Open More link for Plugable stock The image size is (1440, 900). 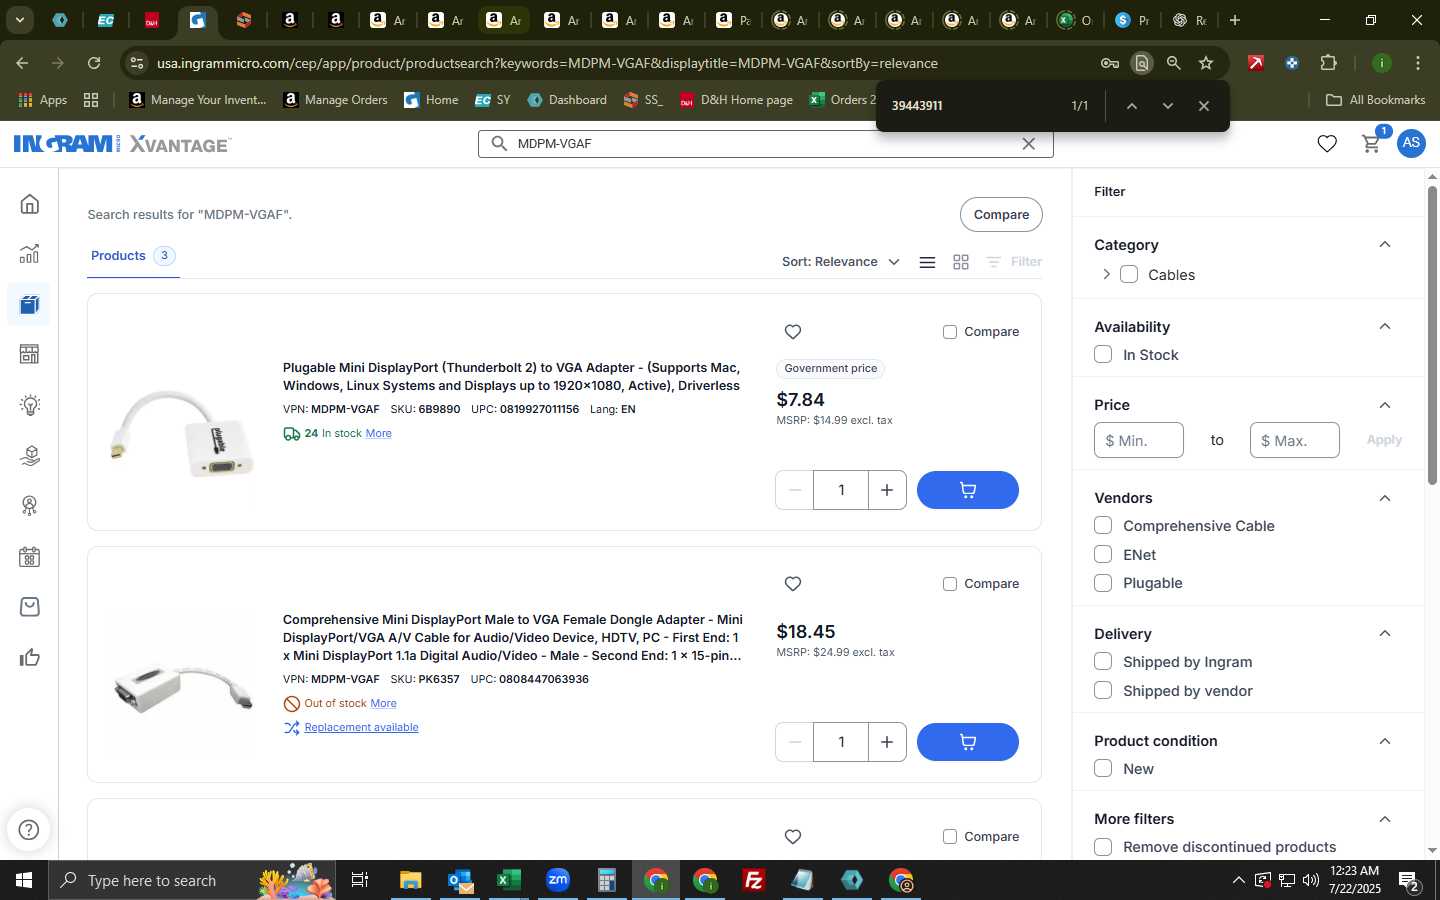(379, 434)
